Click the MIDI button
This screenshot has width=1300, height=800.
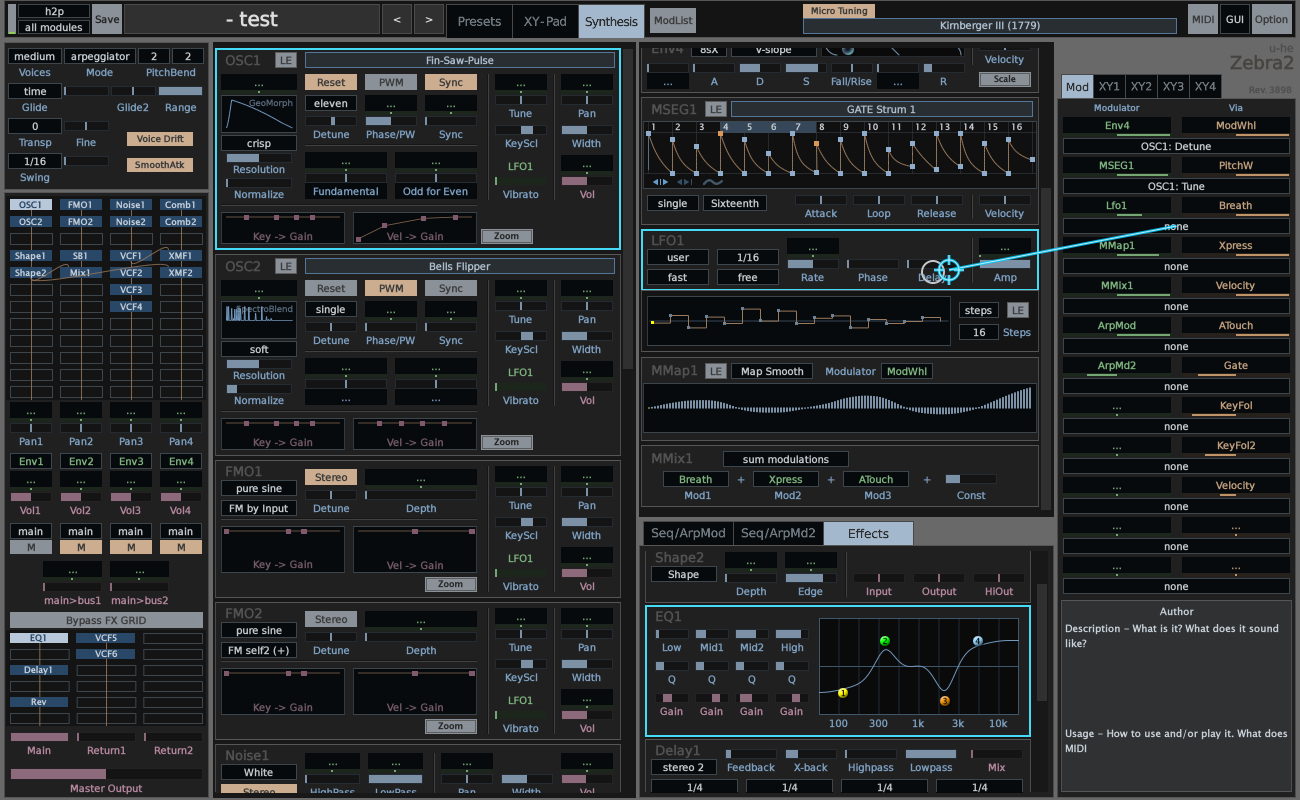1203,19
